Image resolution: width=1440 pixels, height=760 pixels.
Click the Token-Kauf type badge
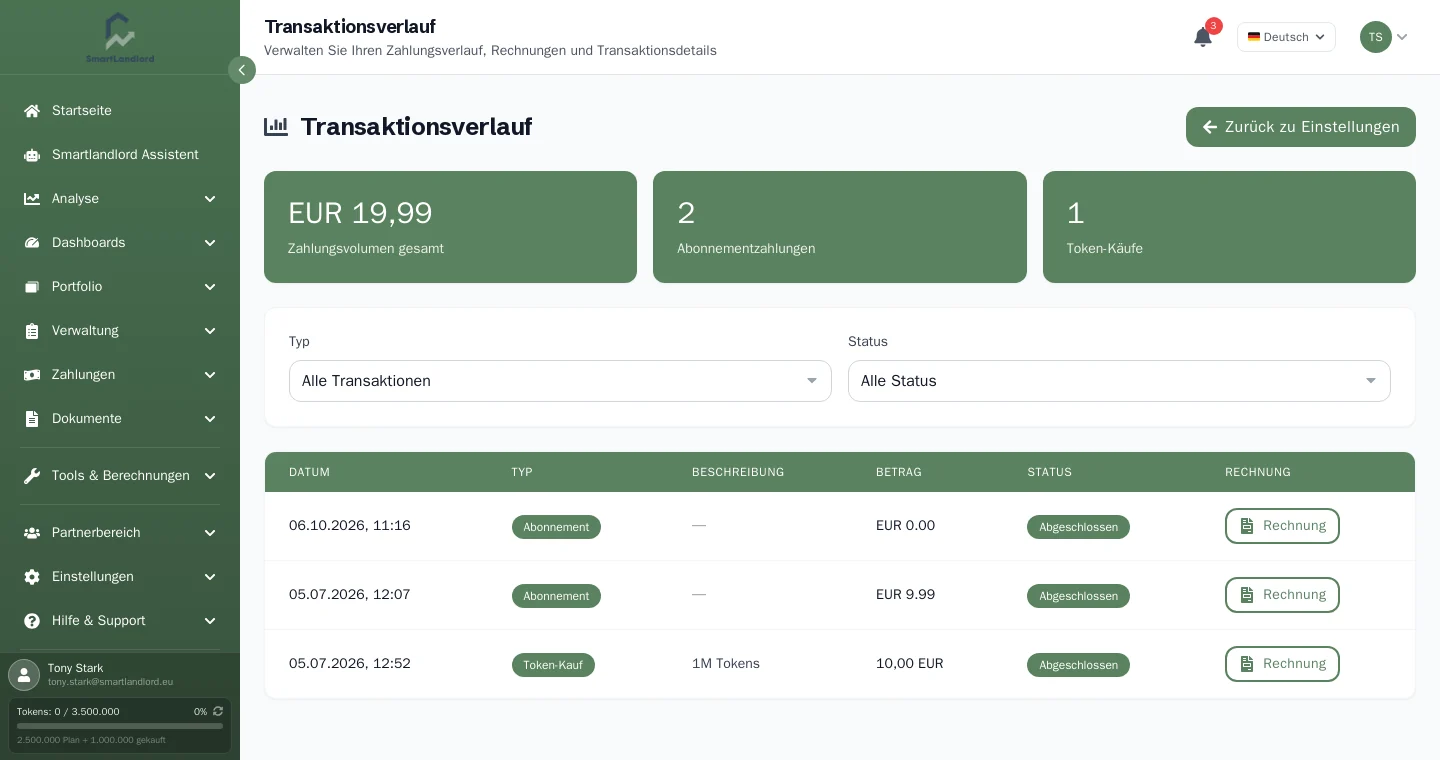pyautogui.click(x=553, y=665)
